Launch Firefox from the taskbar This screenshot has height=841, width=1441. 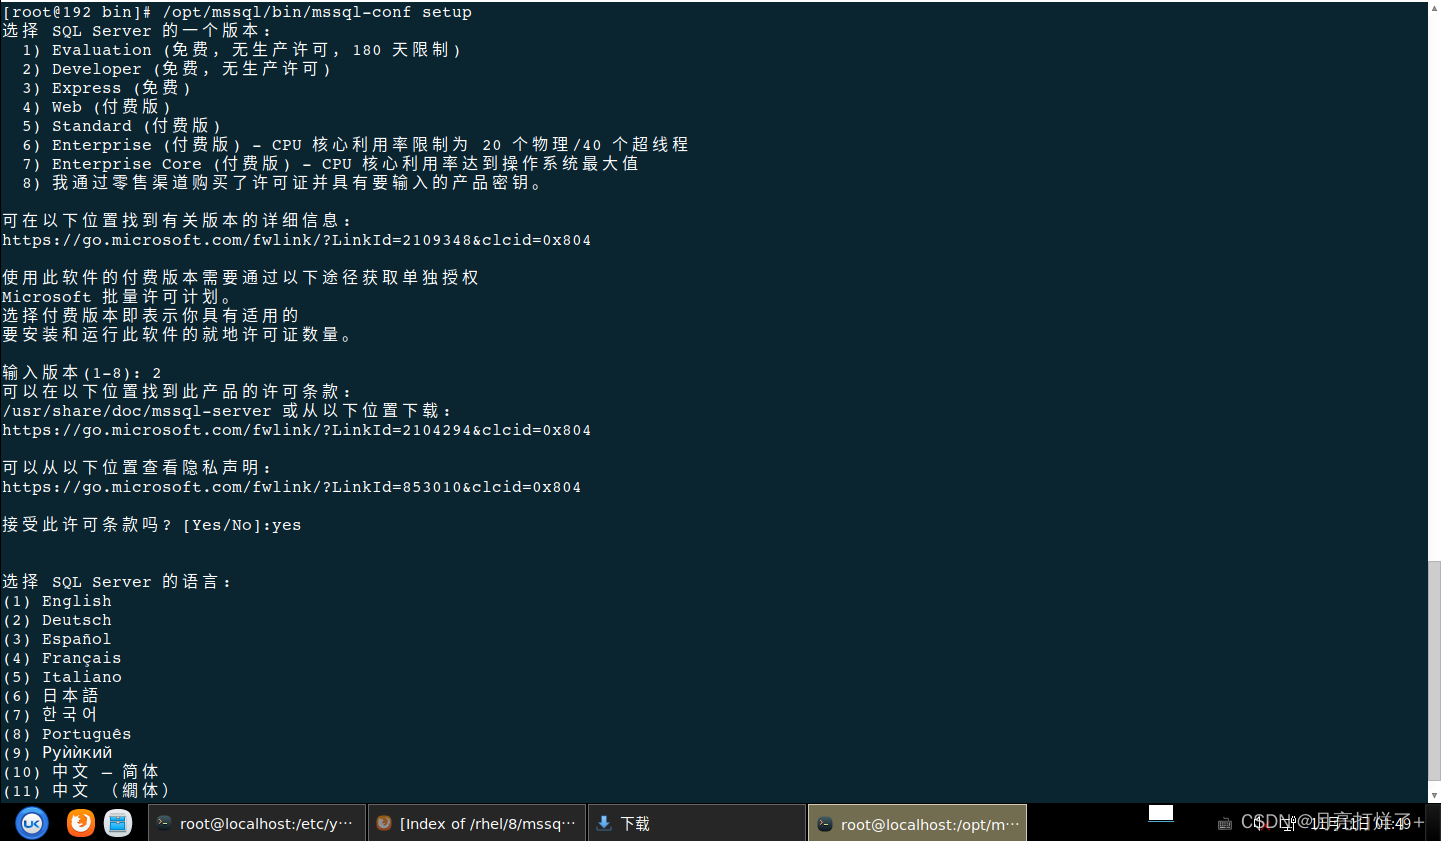click(81, 823)
